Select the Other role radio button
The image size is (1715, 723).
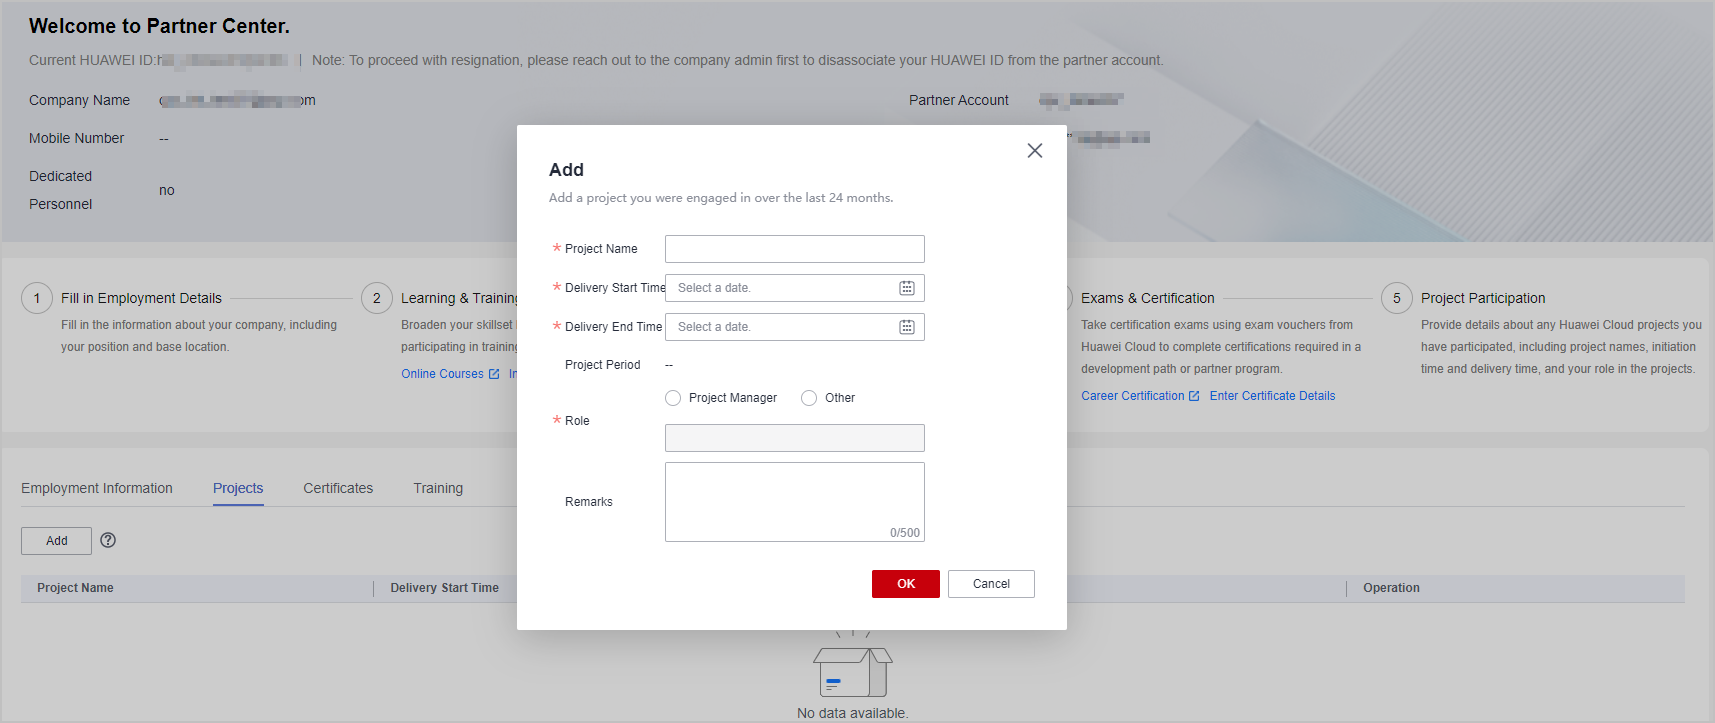[x=809, y=398]
